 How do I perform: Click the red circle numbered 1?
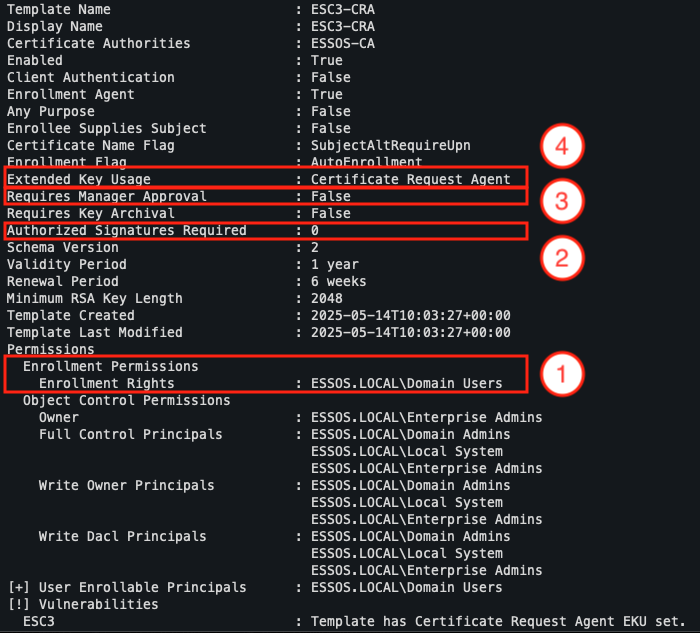click(561, 374)
